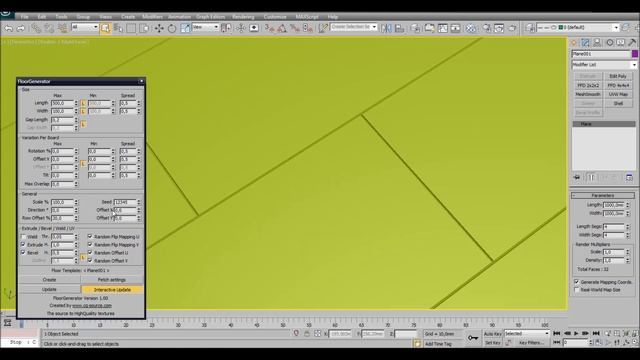The image size is (640, 360).
Task: Toggle Random Flip Mapping V checkbox
Action: coord(90,244)
